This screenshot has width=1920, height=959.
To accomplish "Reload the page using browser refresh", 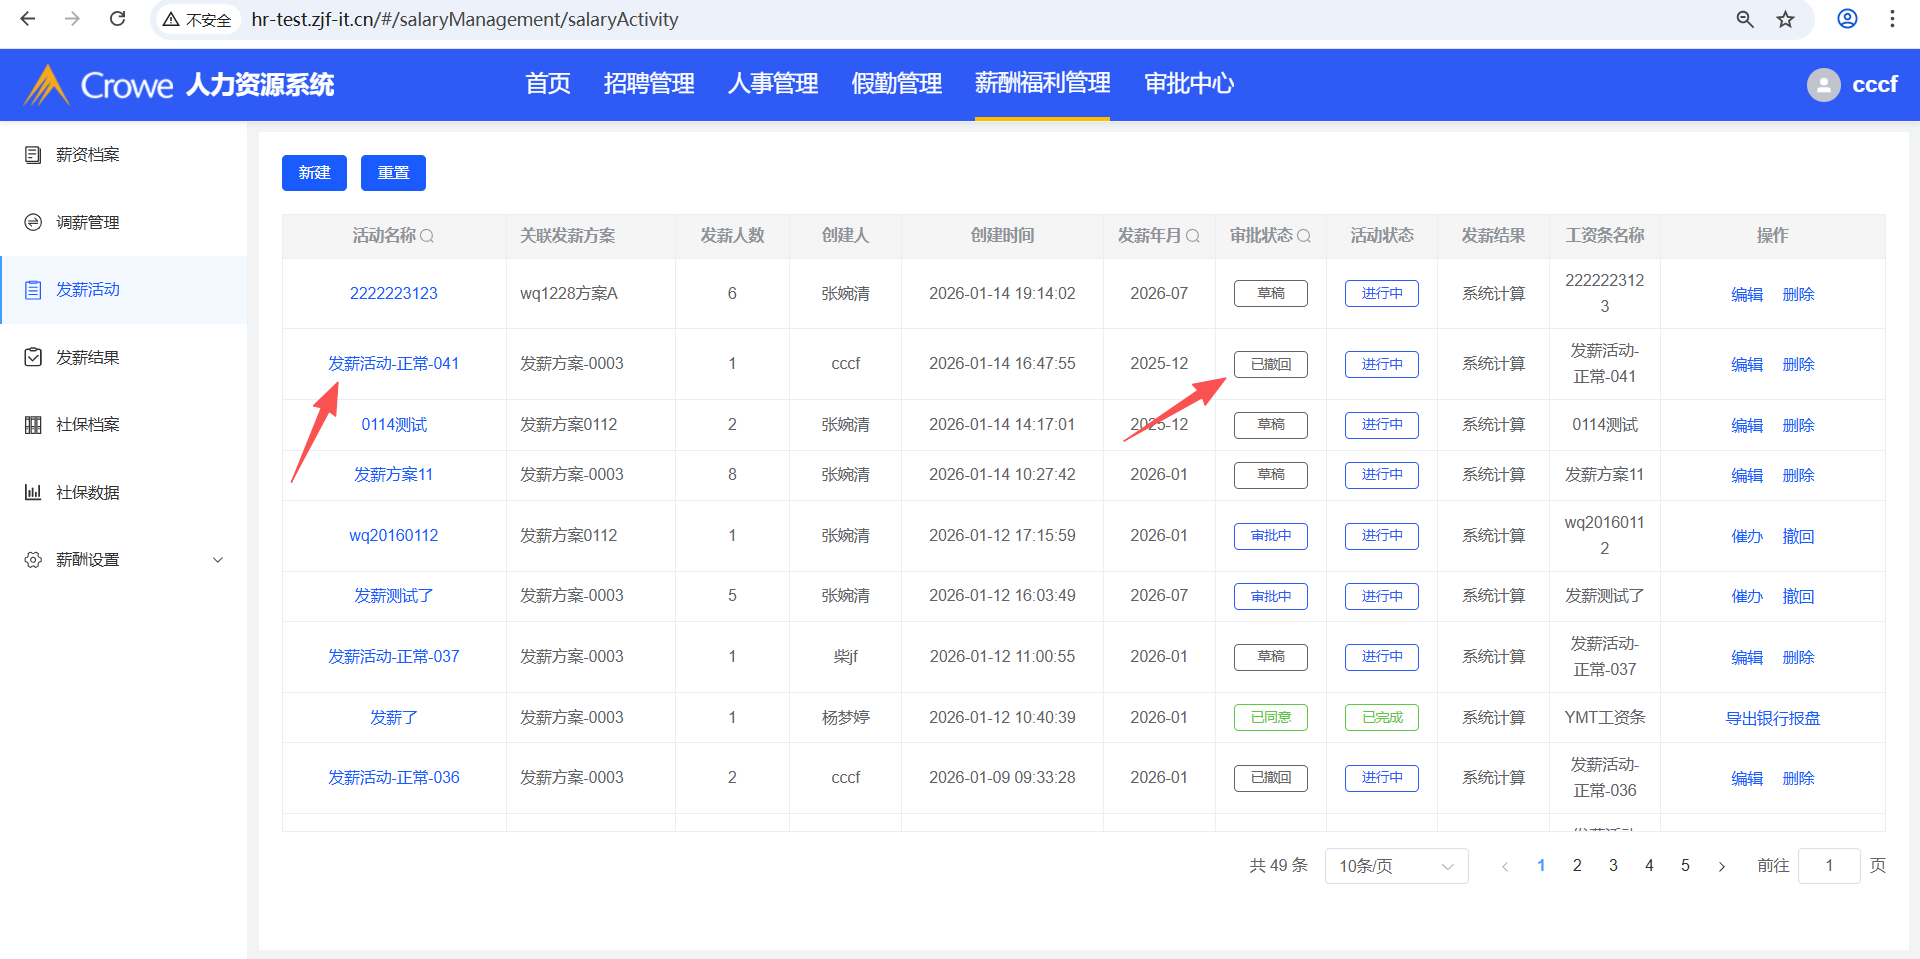I will coord(117,19).
